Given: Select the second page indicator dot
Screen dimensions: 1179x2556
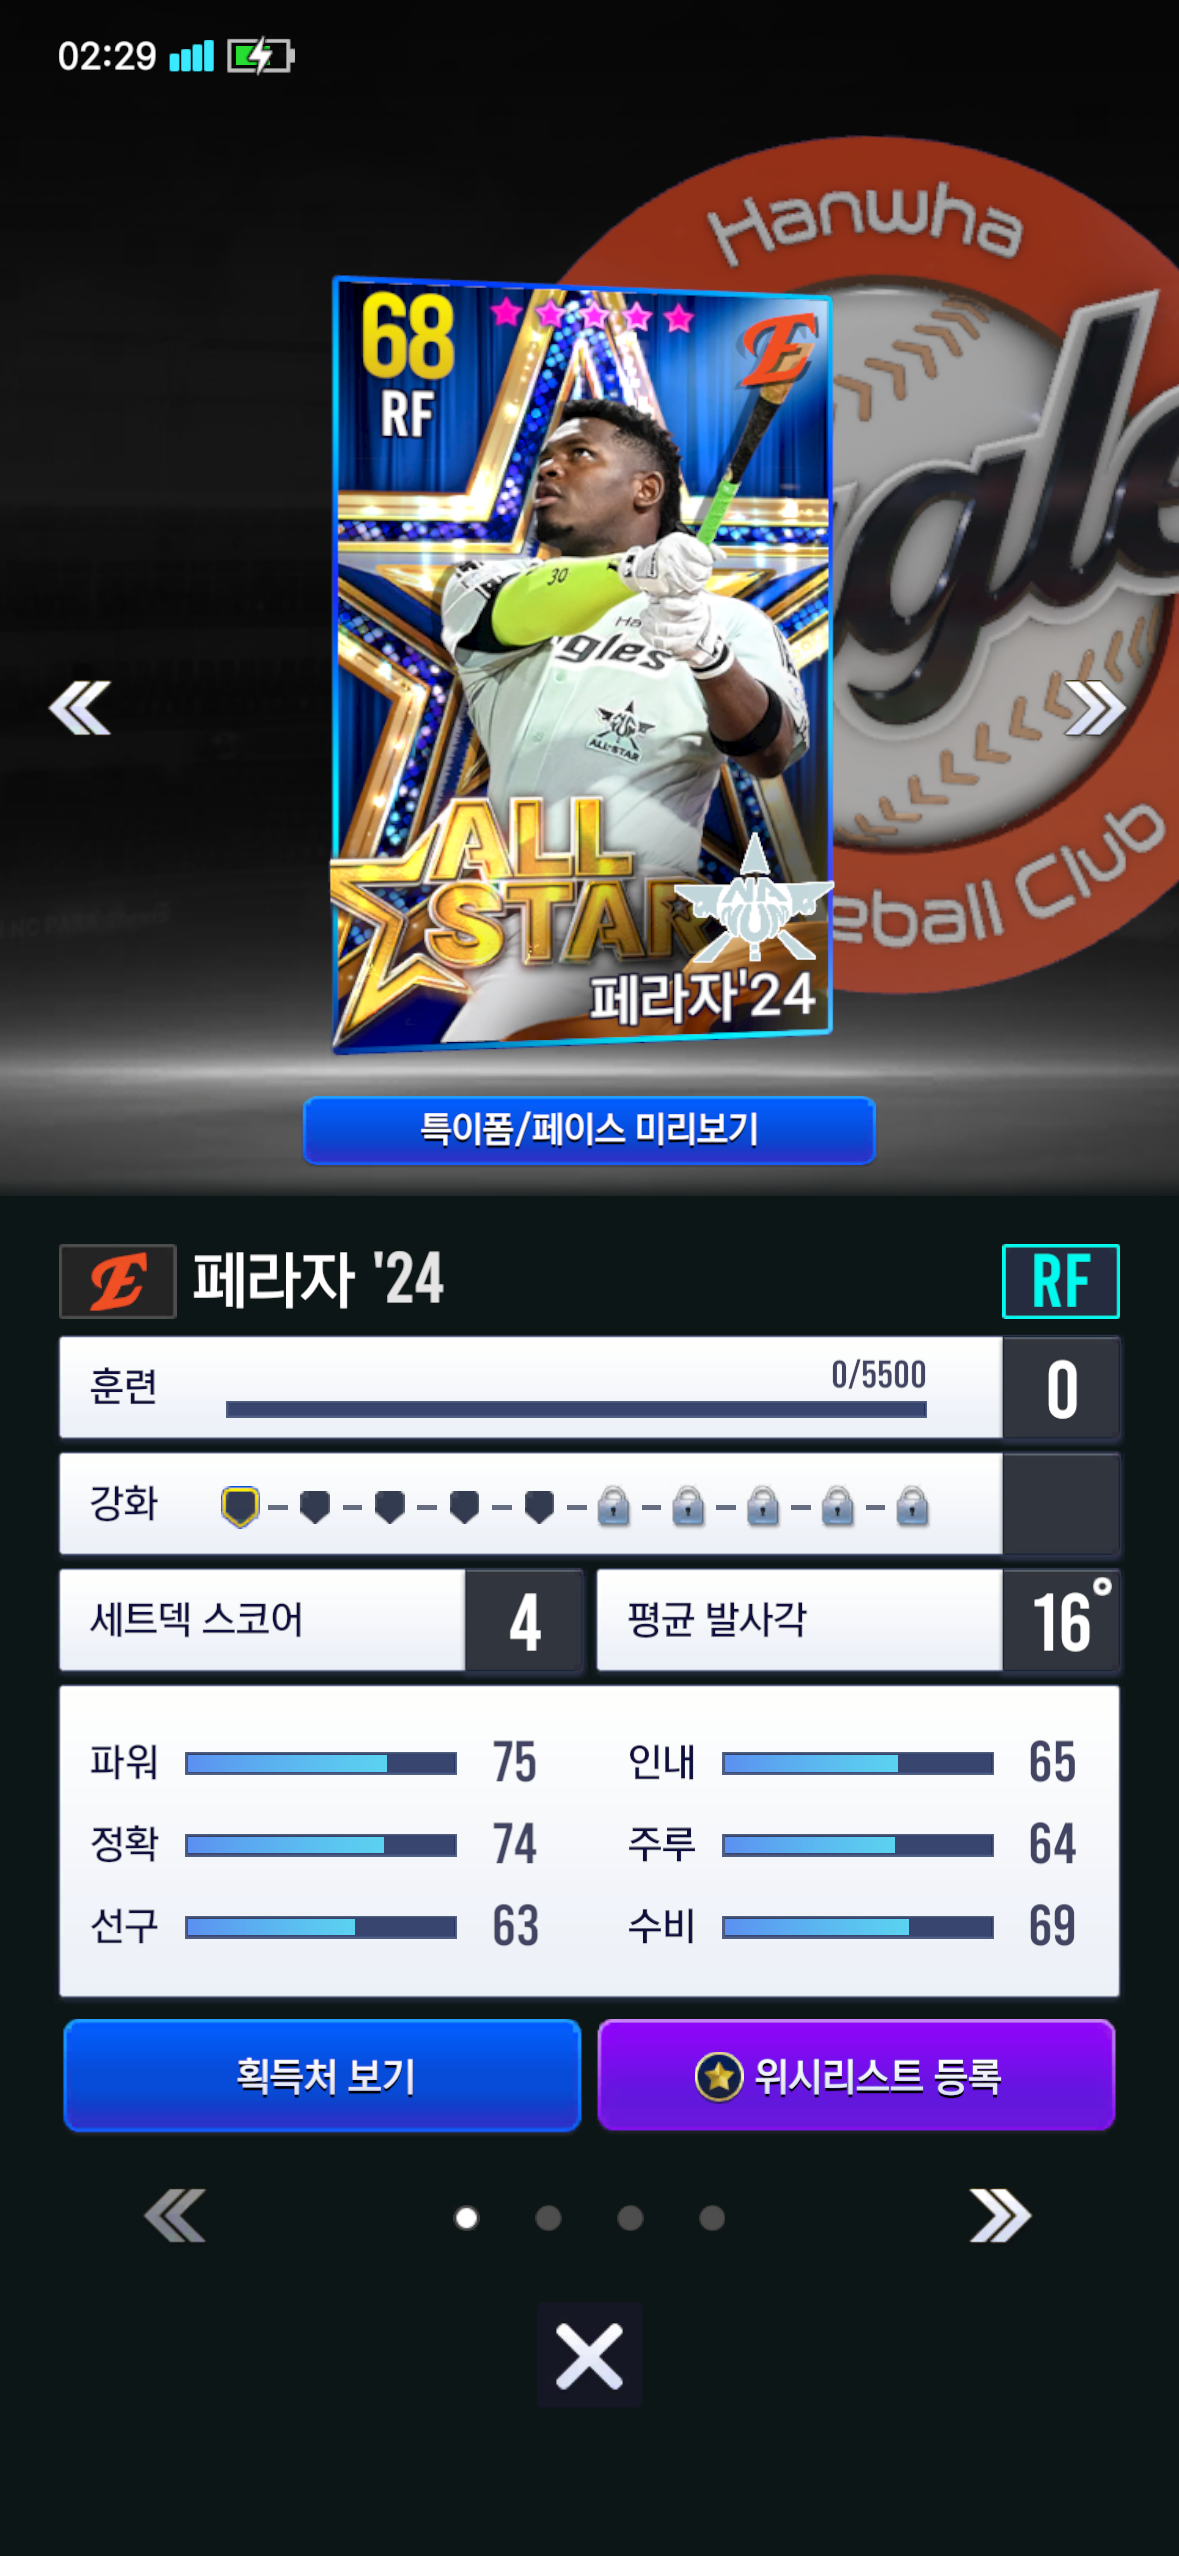Looking at the screenshot, I should click(548, 2218).
